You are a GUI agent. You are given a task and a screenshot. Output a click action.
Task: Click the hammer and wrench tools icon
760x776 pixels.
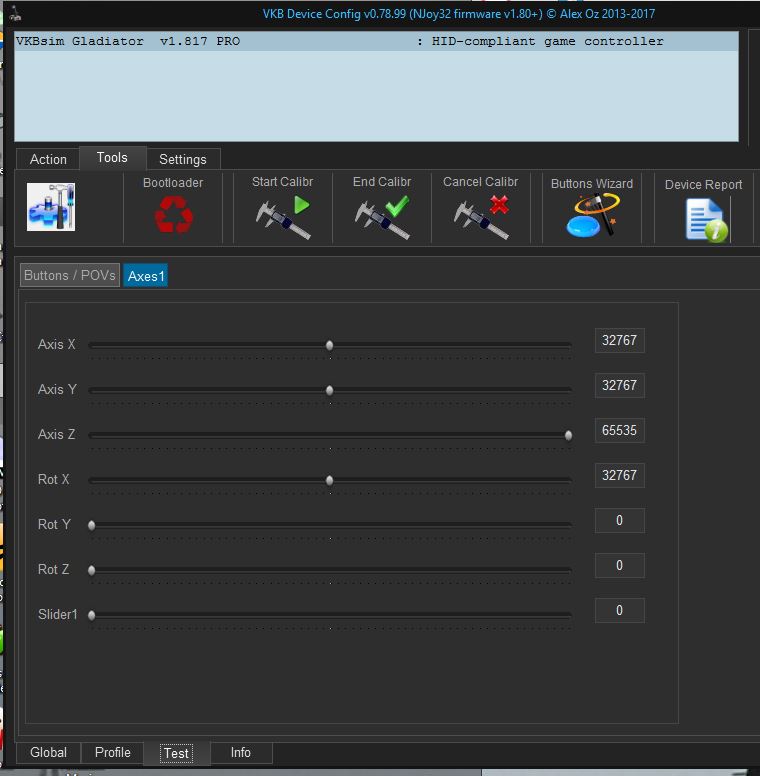51,208
